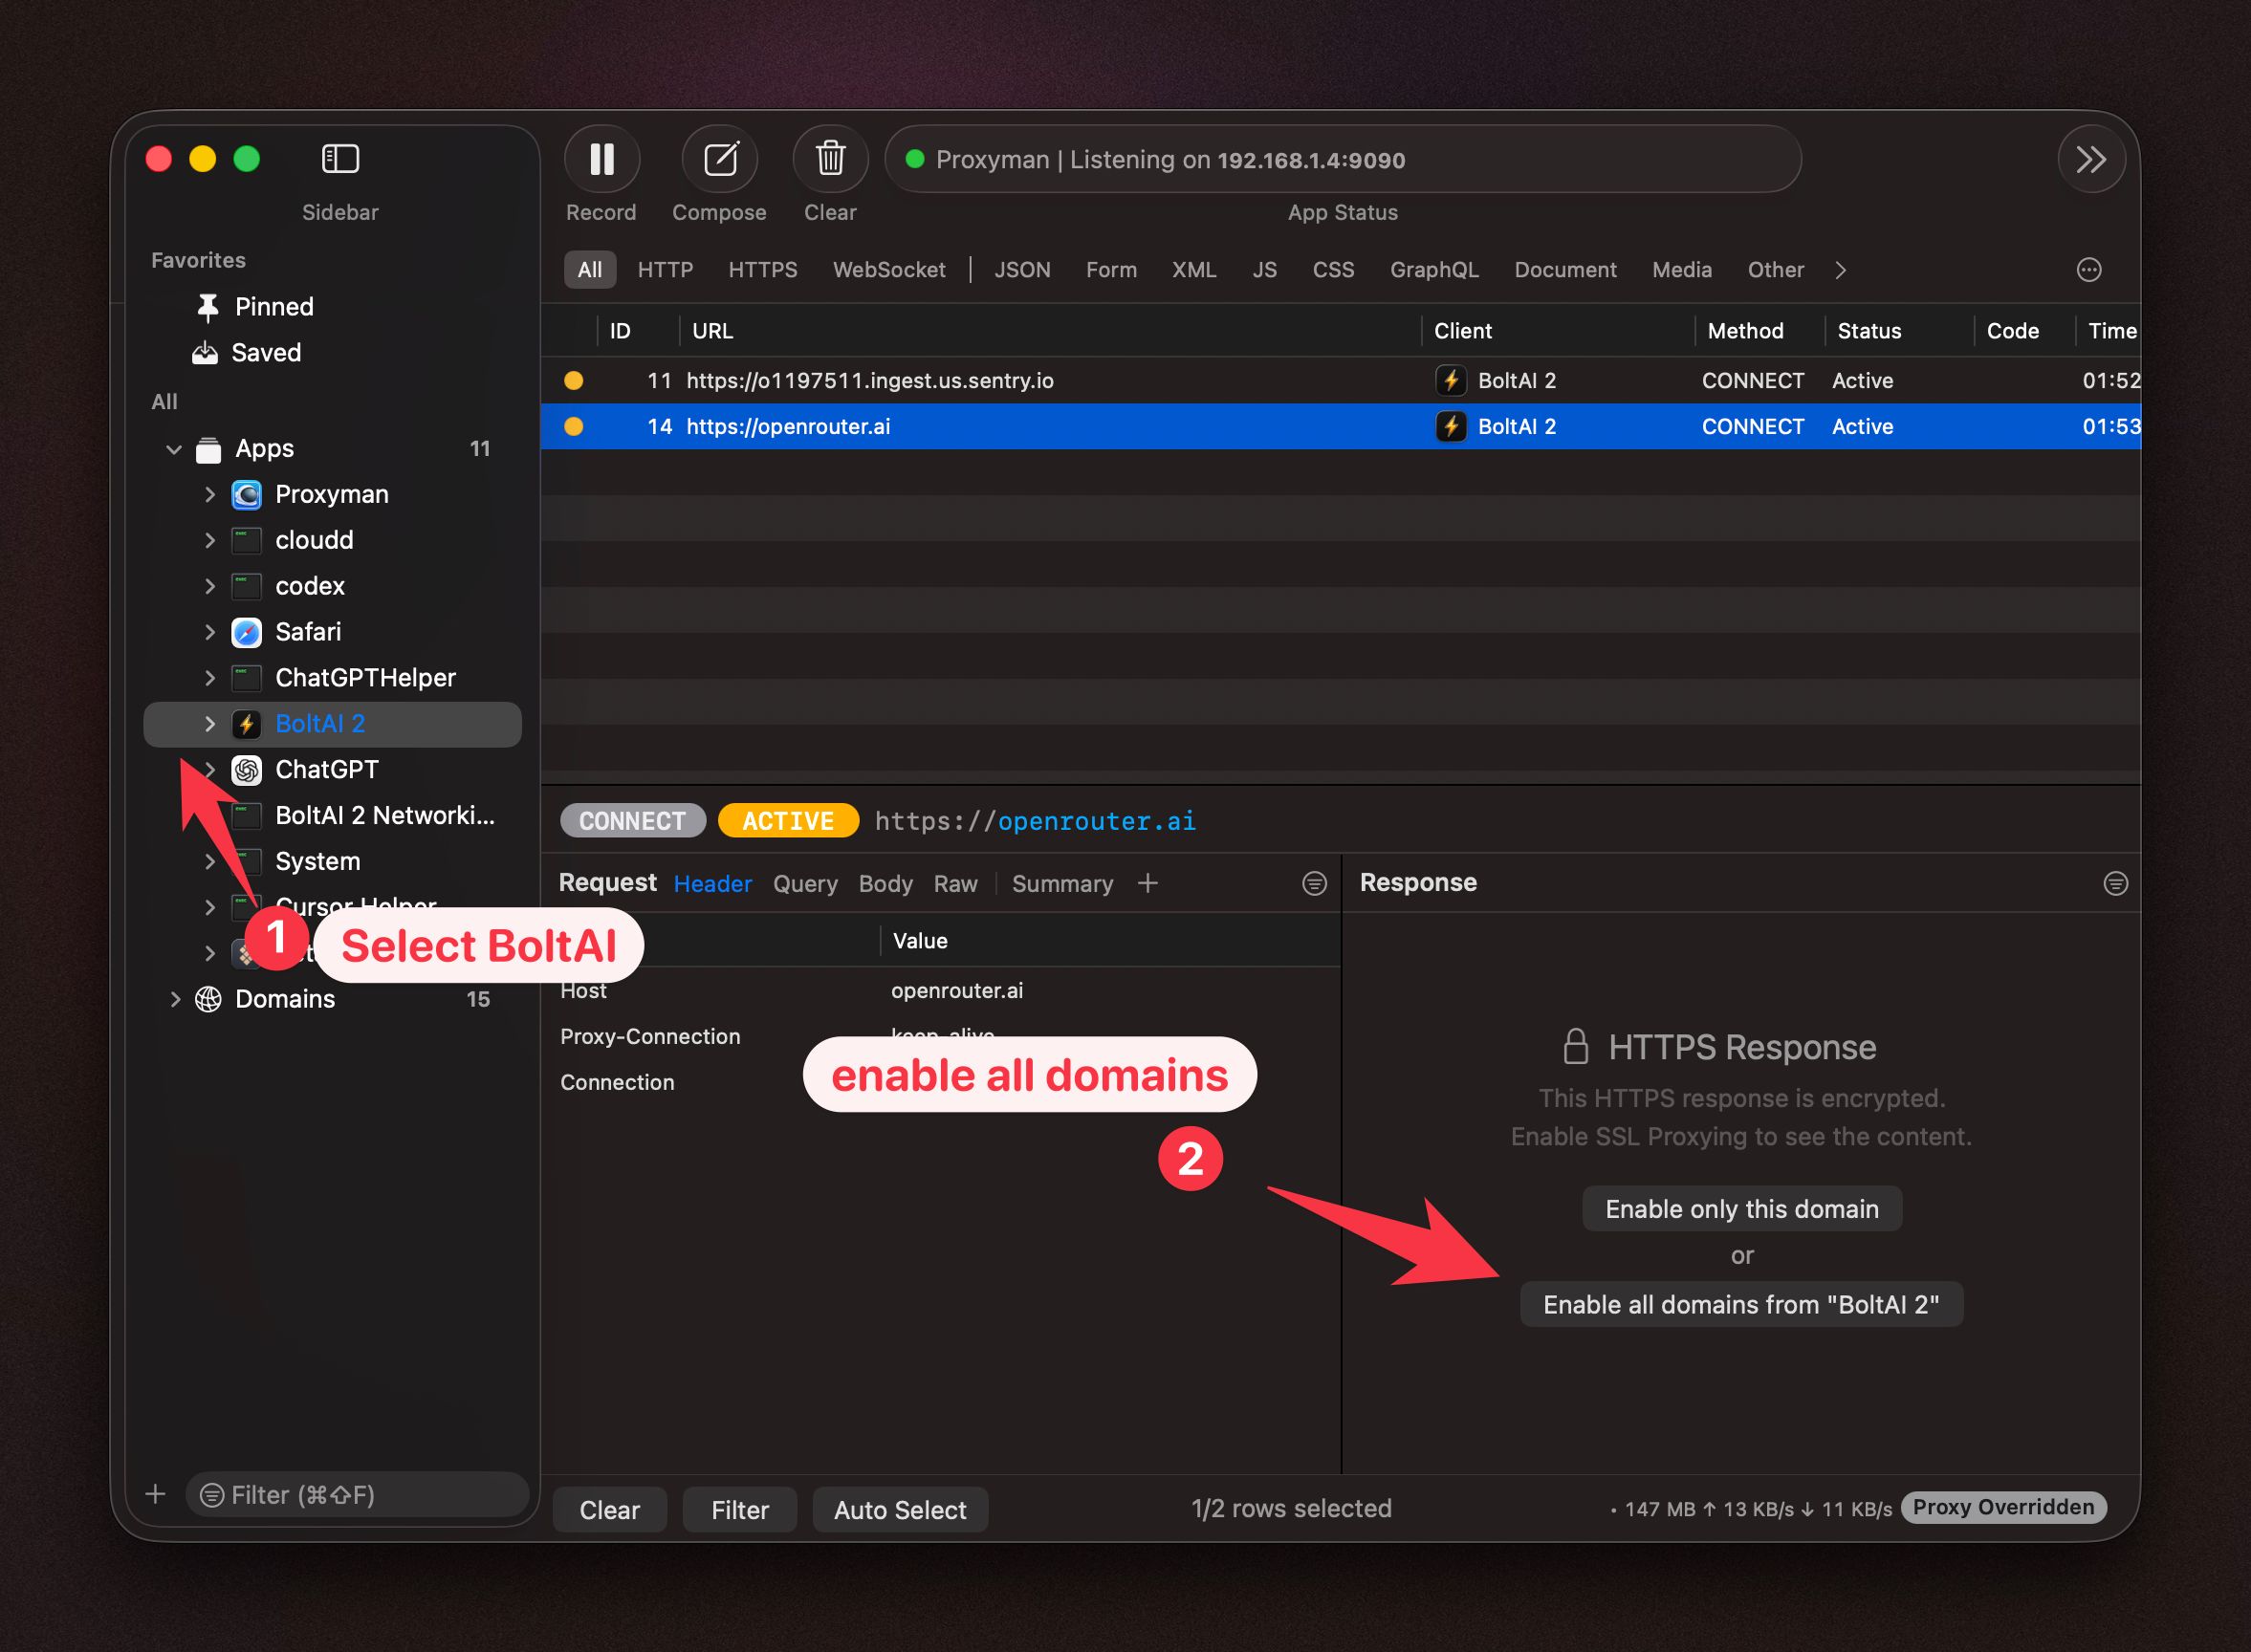Expand the clouddd node
2251x1652 pixels.
click(210, 541)
